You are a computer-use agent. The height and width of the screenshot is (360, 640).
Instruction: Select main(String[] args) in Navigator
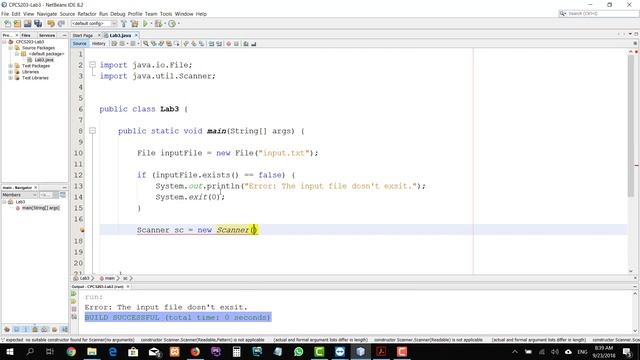tap(41, 208)
